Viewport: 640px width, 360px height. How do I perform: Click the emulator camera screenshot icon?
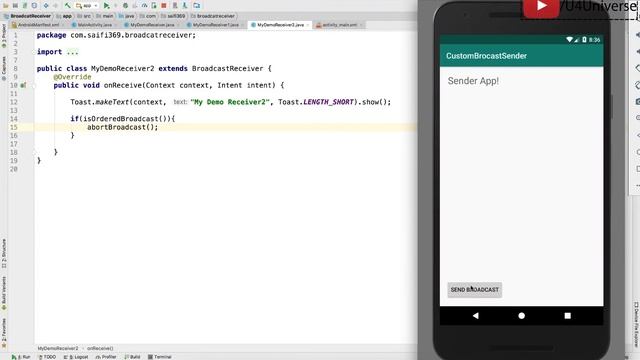click(638, 101)
